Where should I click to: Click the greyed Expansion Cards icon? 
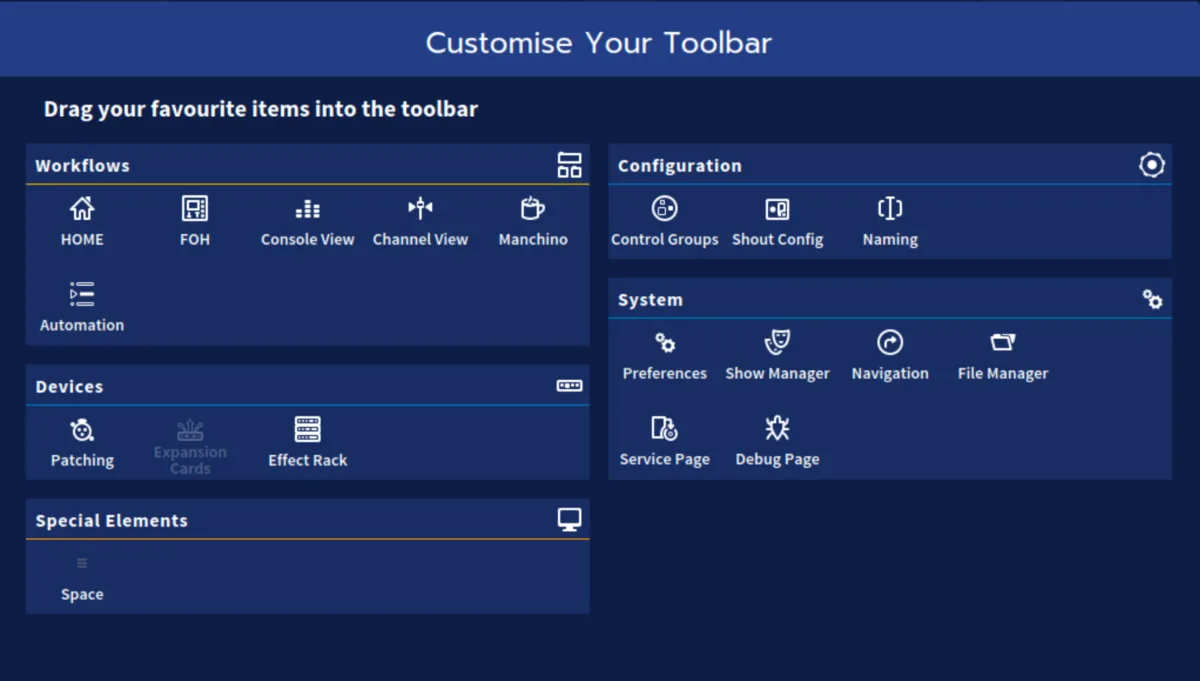coord(190,430)
